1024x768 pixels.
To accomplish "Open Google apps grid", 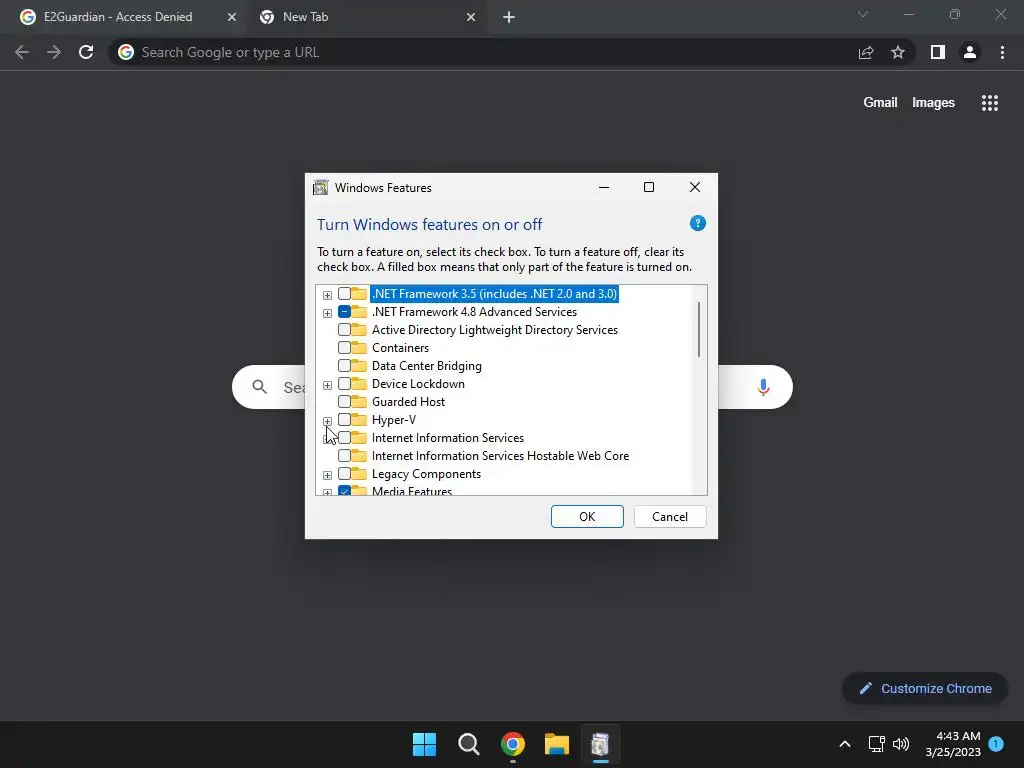I will point(990,103).
